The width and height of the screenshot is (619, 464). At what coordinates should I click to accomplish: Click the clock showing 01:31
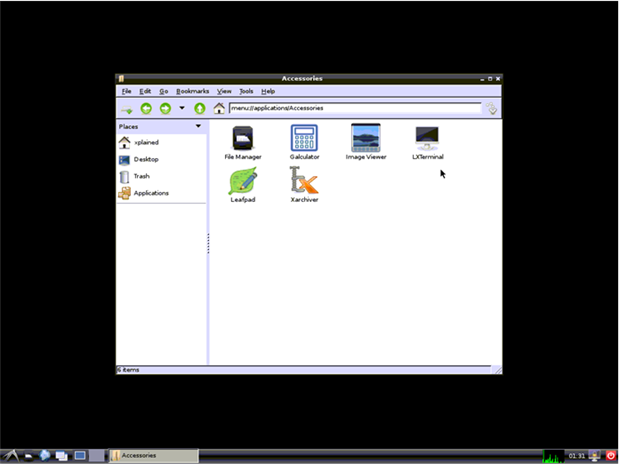point(576,456)
